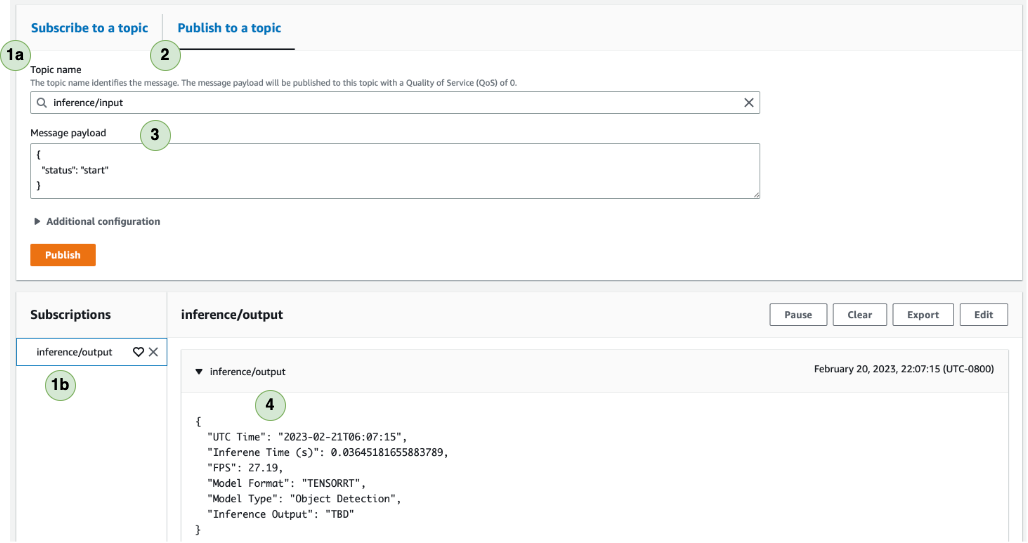The width and height of the screenshot is (1028, 543).
Task: Remove the inference/output subscription with X icon
Action: (x=153, y=352)
